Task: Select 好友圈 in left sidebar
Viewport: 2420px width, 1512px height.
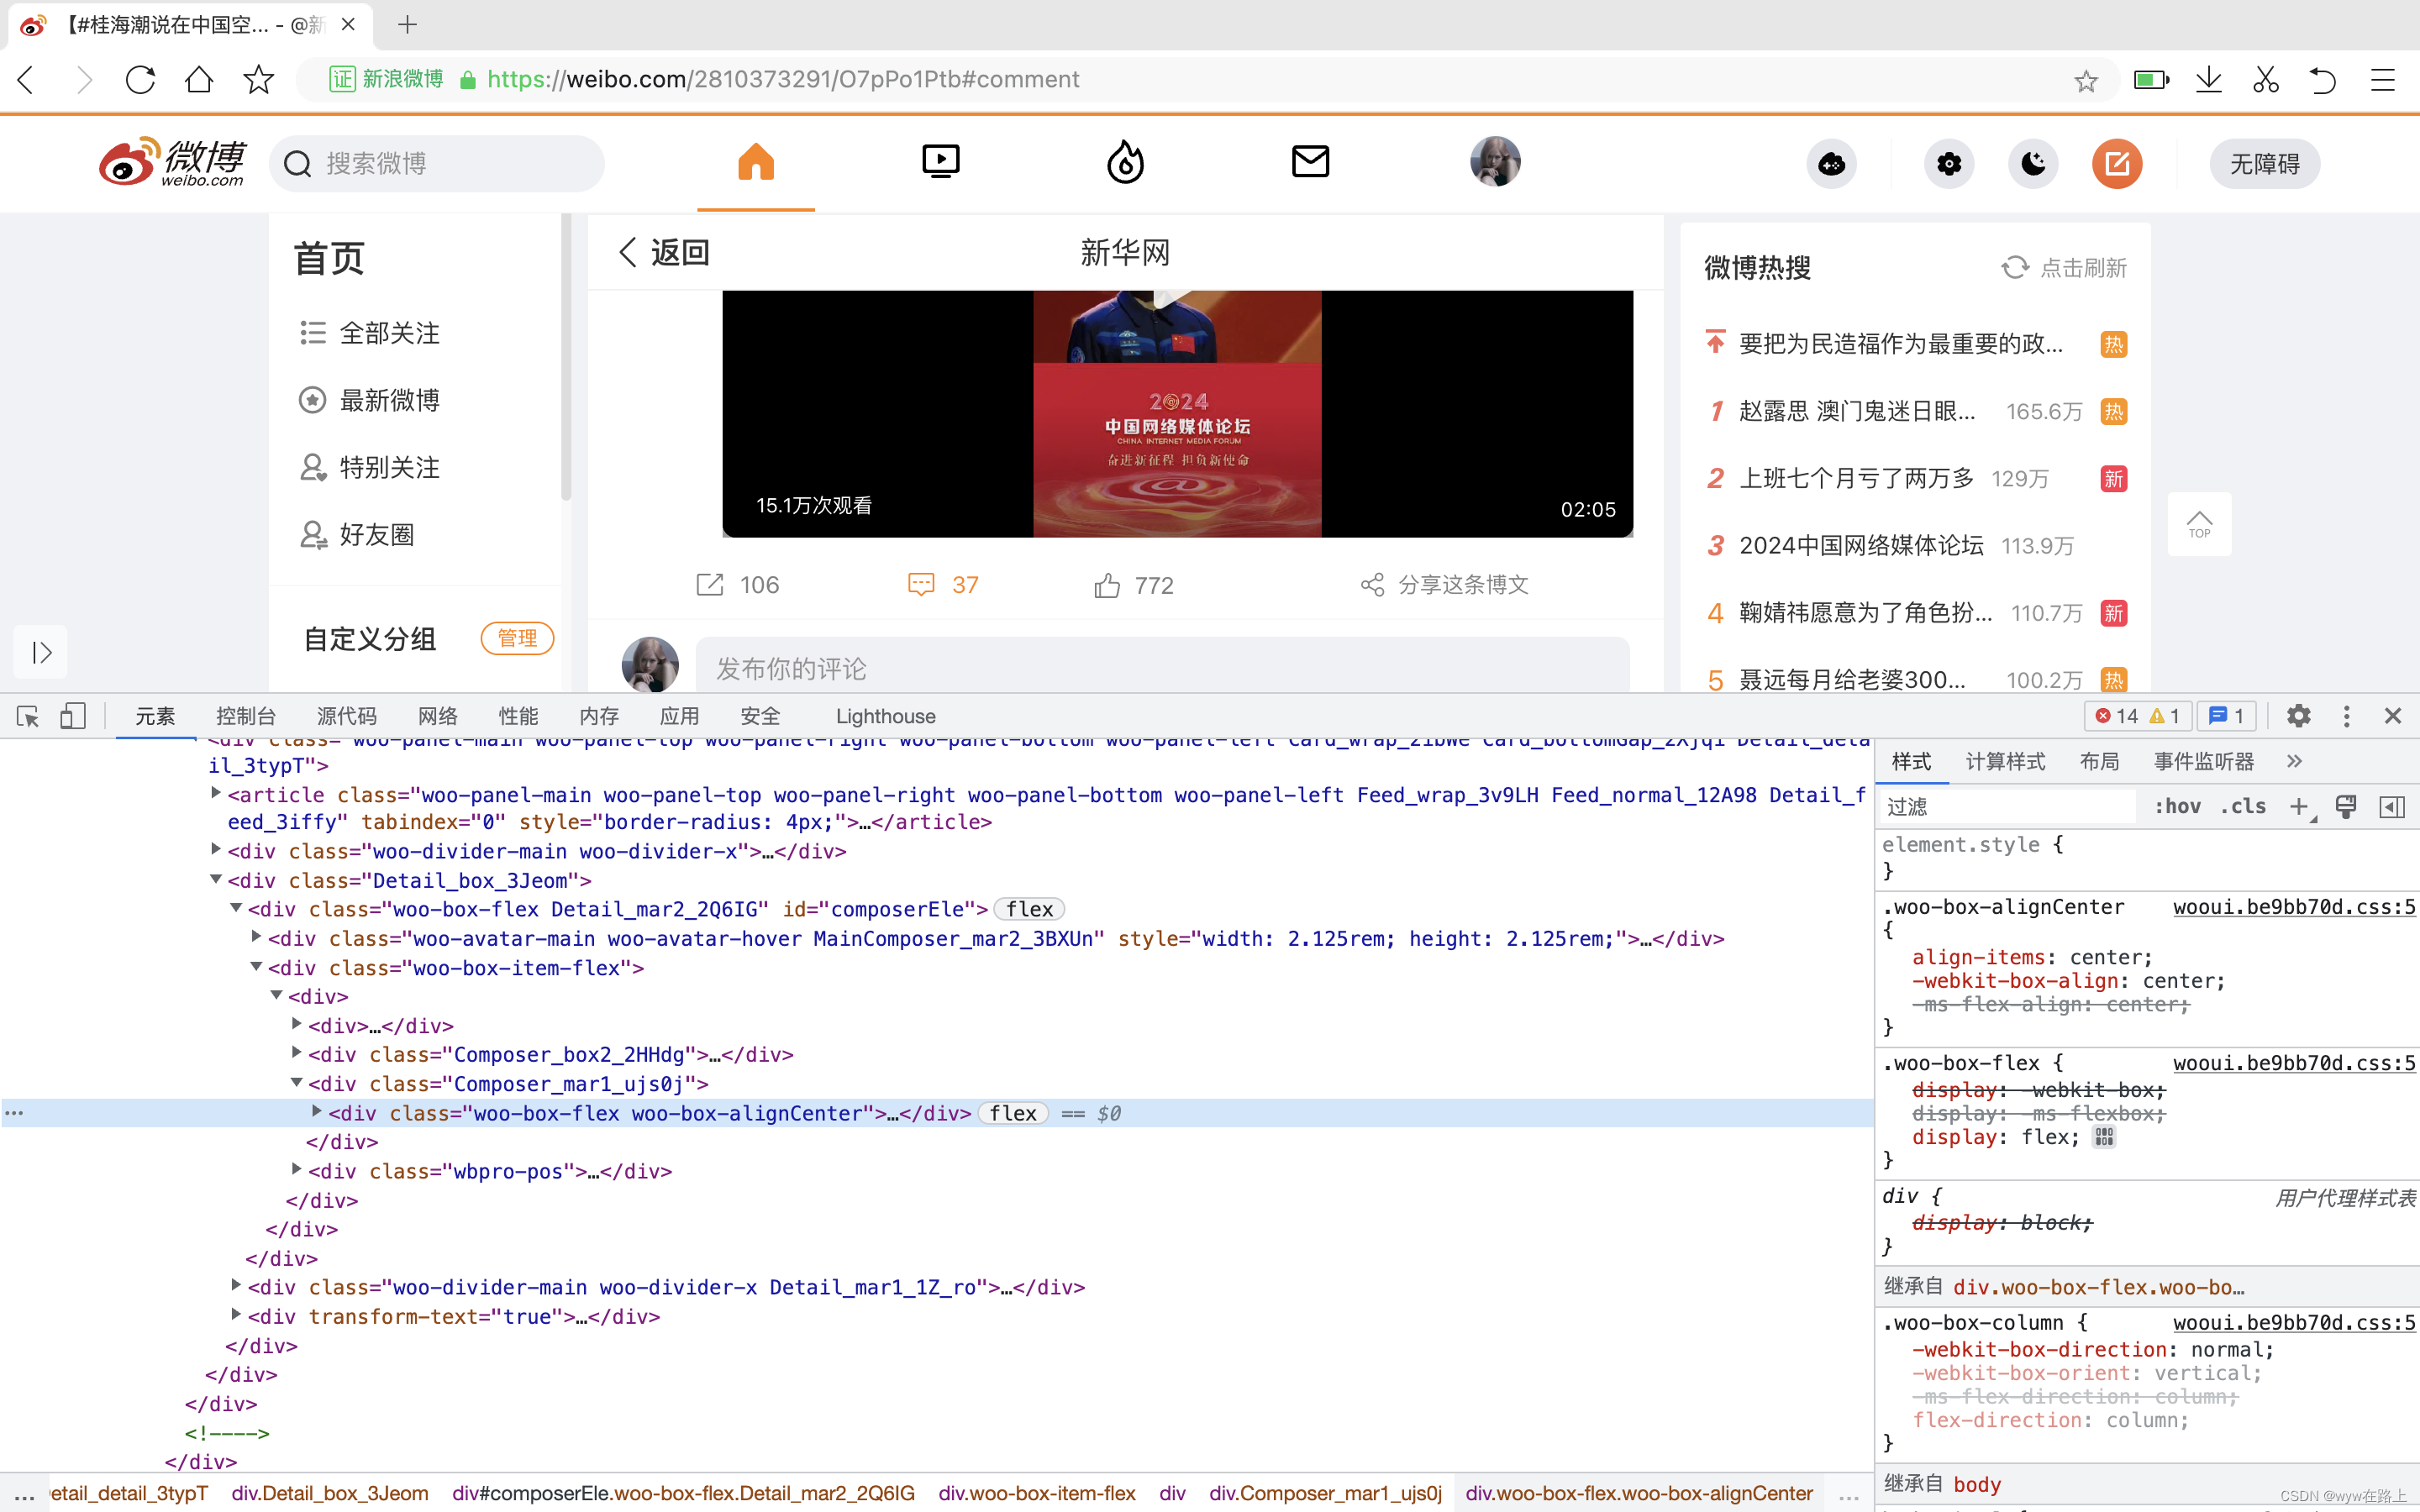Action: point(357,535)
